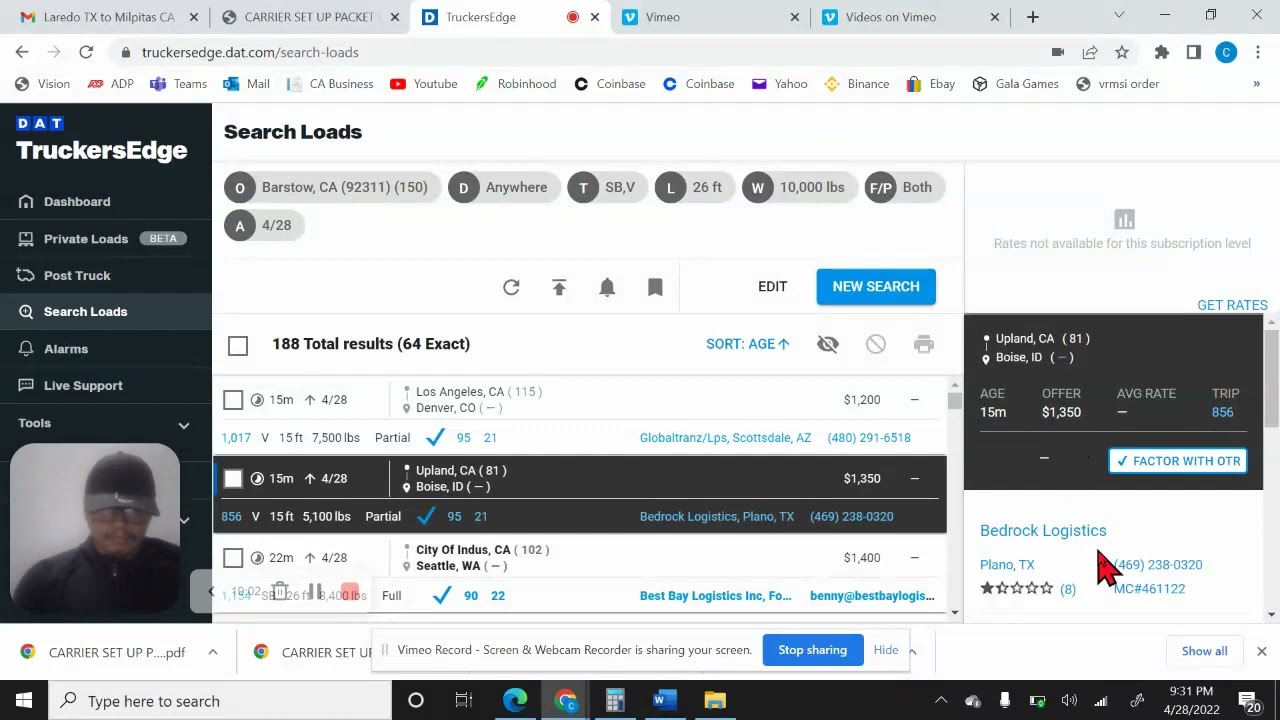Screen dimensions: 1280x720
Task: Change sort order via SORT: AGE
Action: click(x=747, y=344)
